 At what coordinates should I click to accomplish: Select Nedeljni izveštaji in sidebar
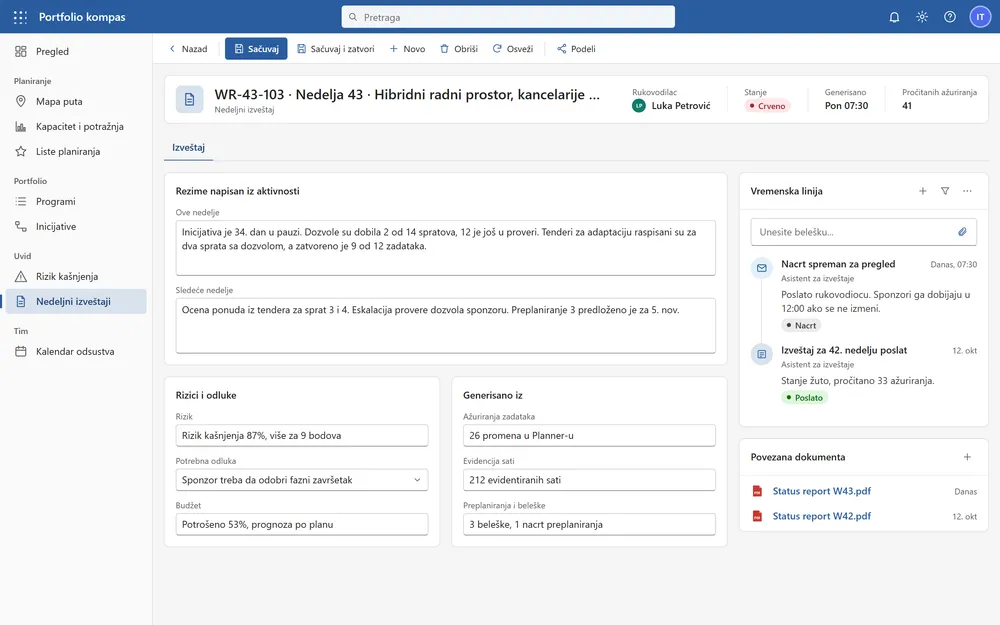click(76, 301)
